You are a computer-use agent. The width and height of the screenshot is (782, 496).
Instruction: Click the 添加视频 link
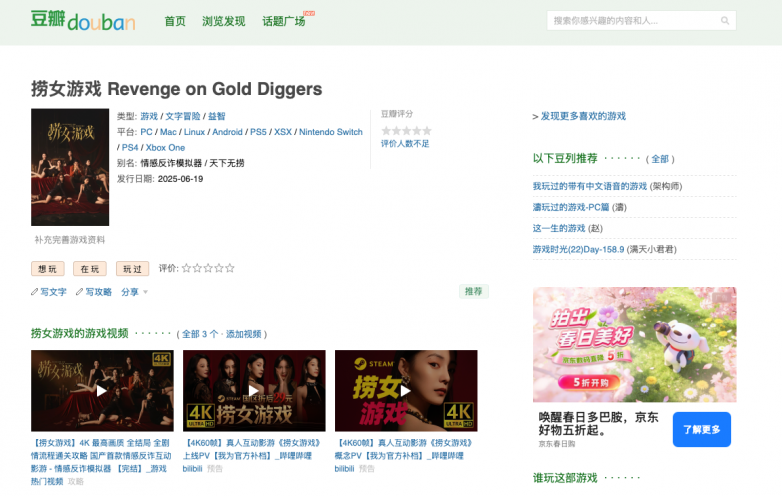[x=243, y=334]
